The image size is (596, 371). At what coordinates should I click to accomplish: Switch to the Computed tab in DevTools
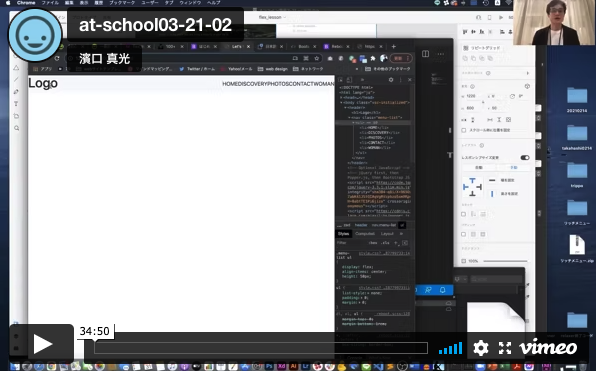pos(365,234)
